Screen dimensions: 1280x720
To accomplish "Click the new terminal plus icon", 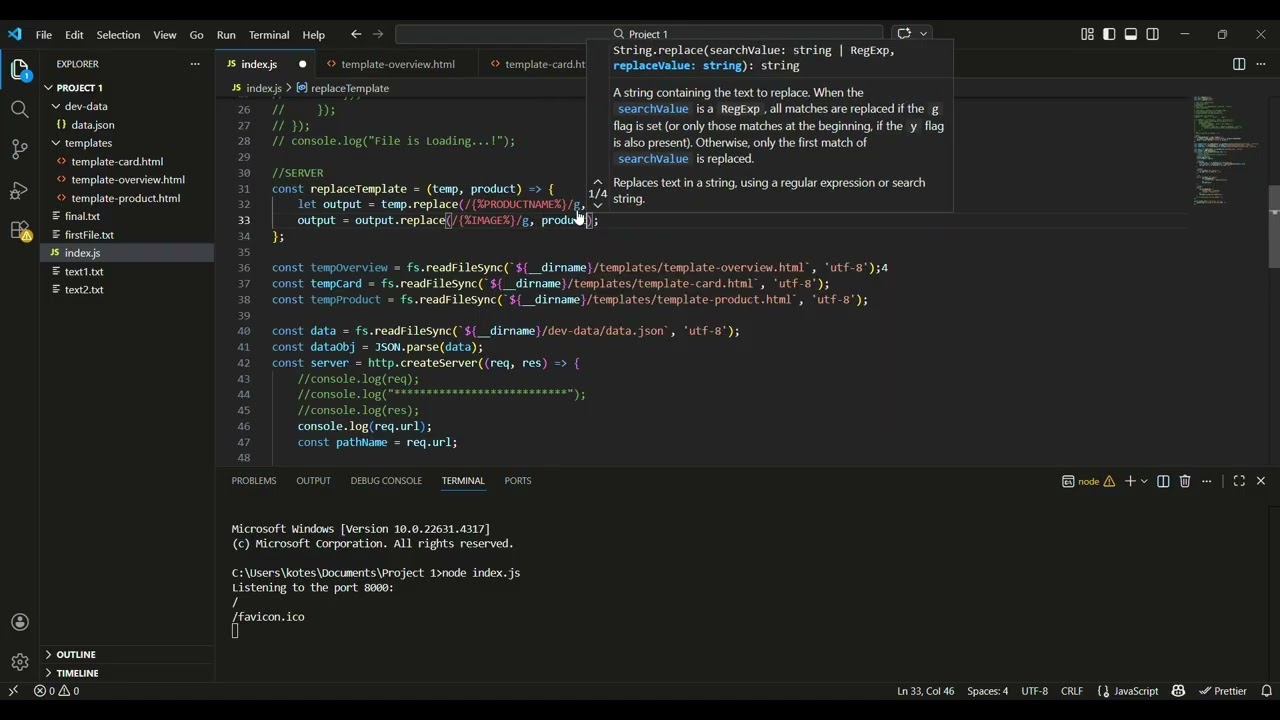I will (x=1130, y=481).
